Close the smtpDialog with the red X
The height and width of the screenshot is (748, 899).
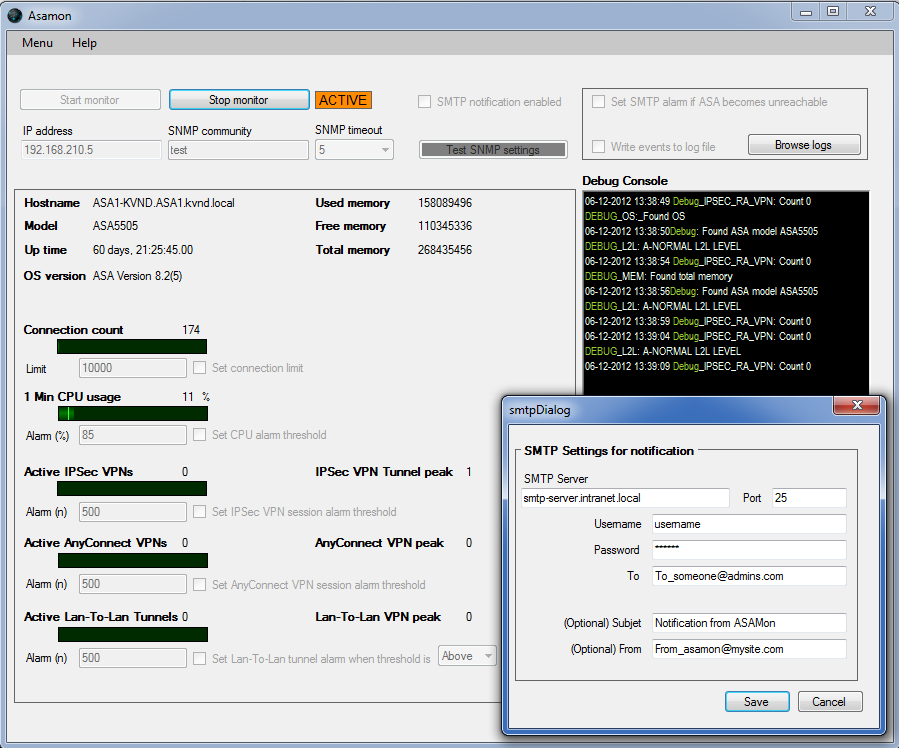point(857,405)
